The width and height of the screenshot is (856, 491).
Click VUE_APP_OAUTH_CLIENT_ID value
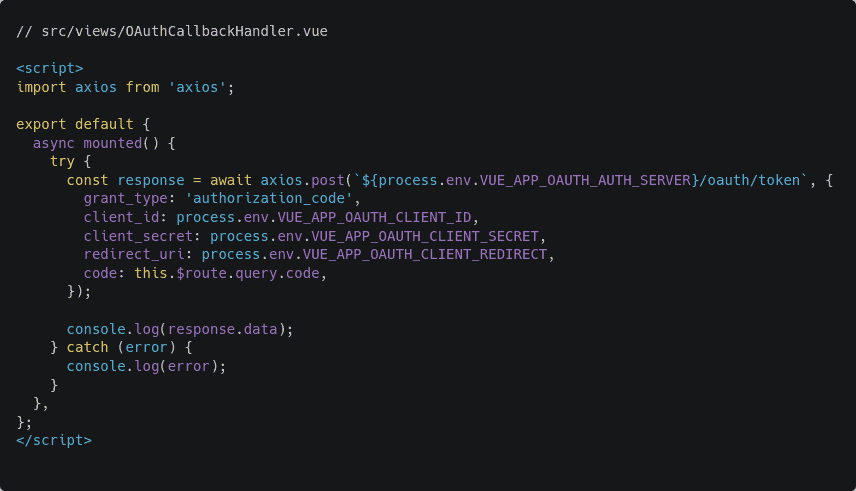point(374,217)
